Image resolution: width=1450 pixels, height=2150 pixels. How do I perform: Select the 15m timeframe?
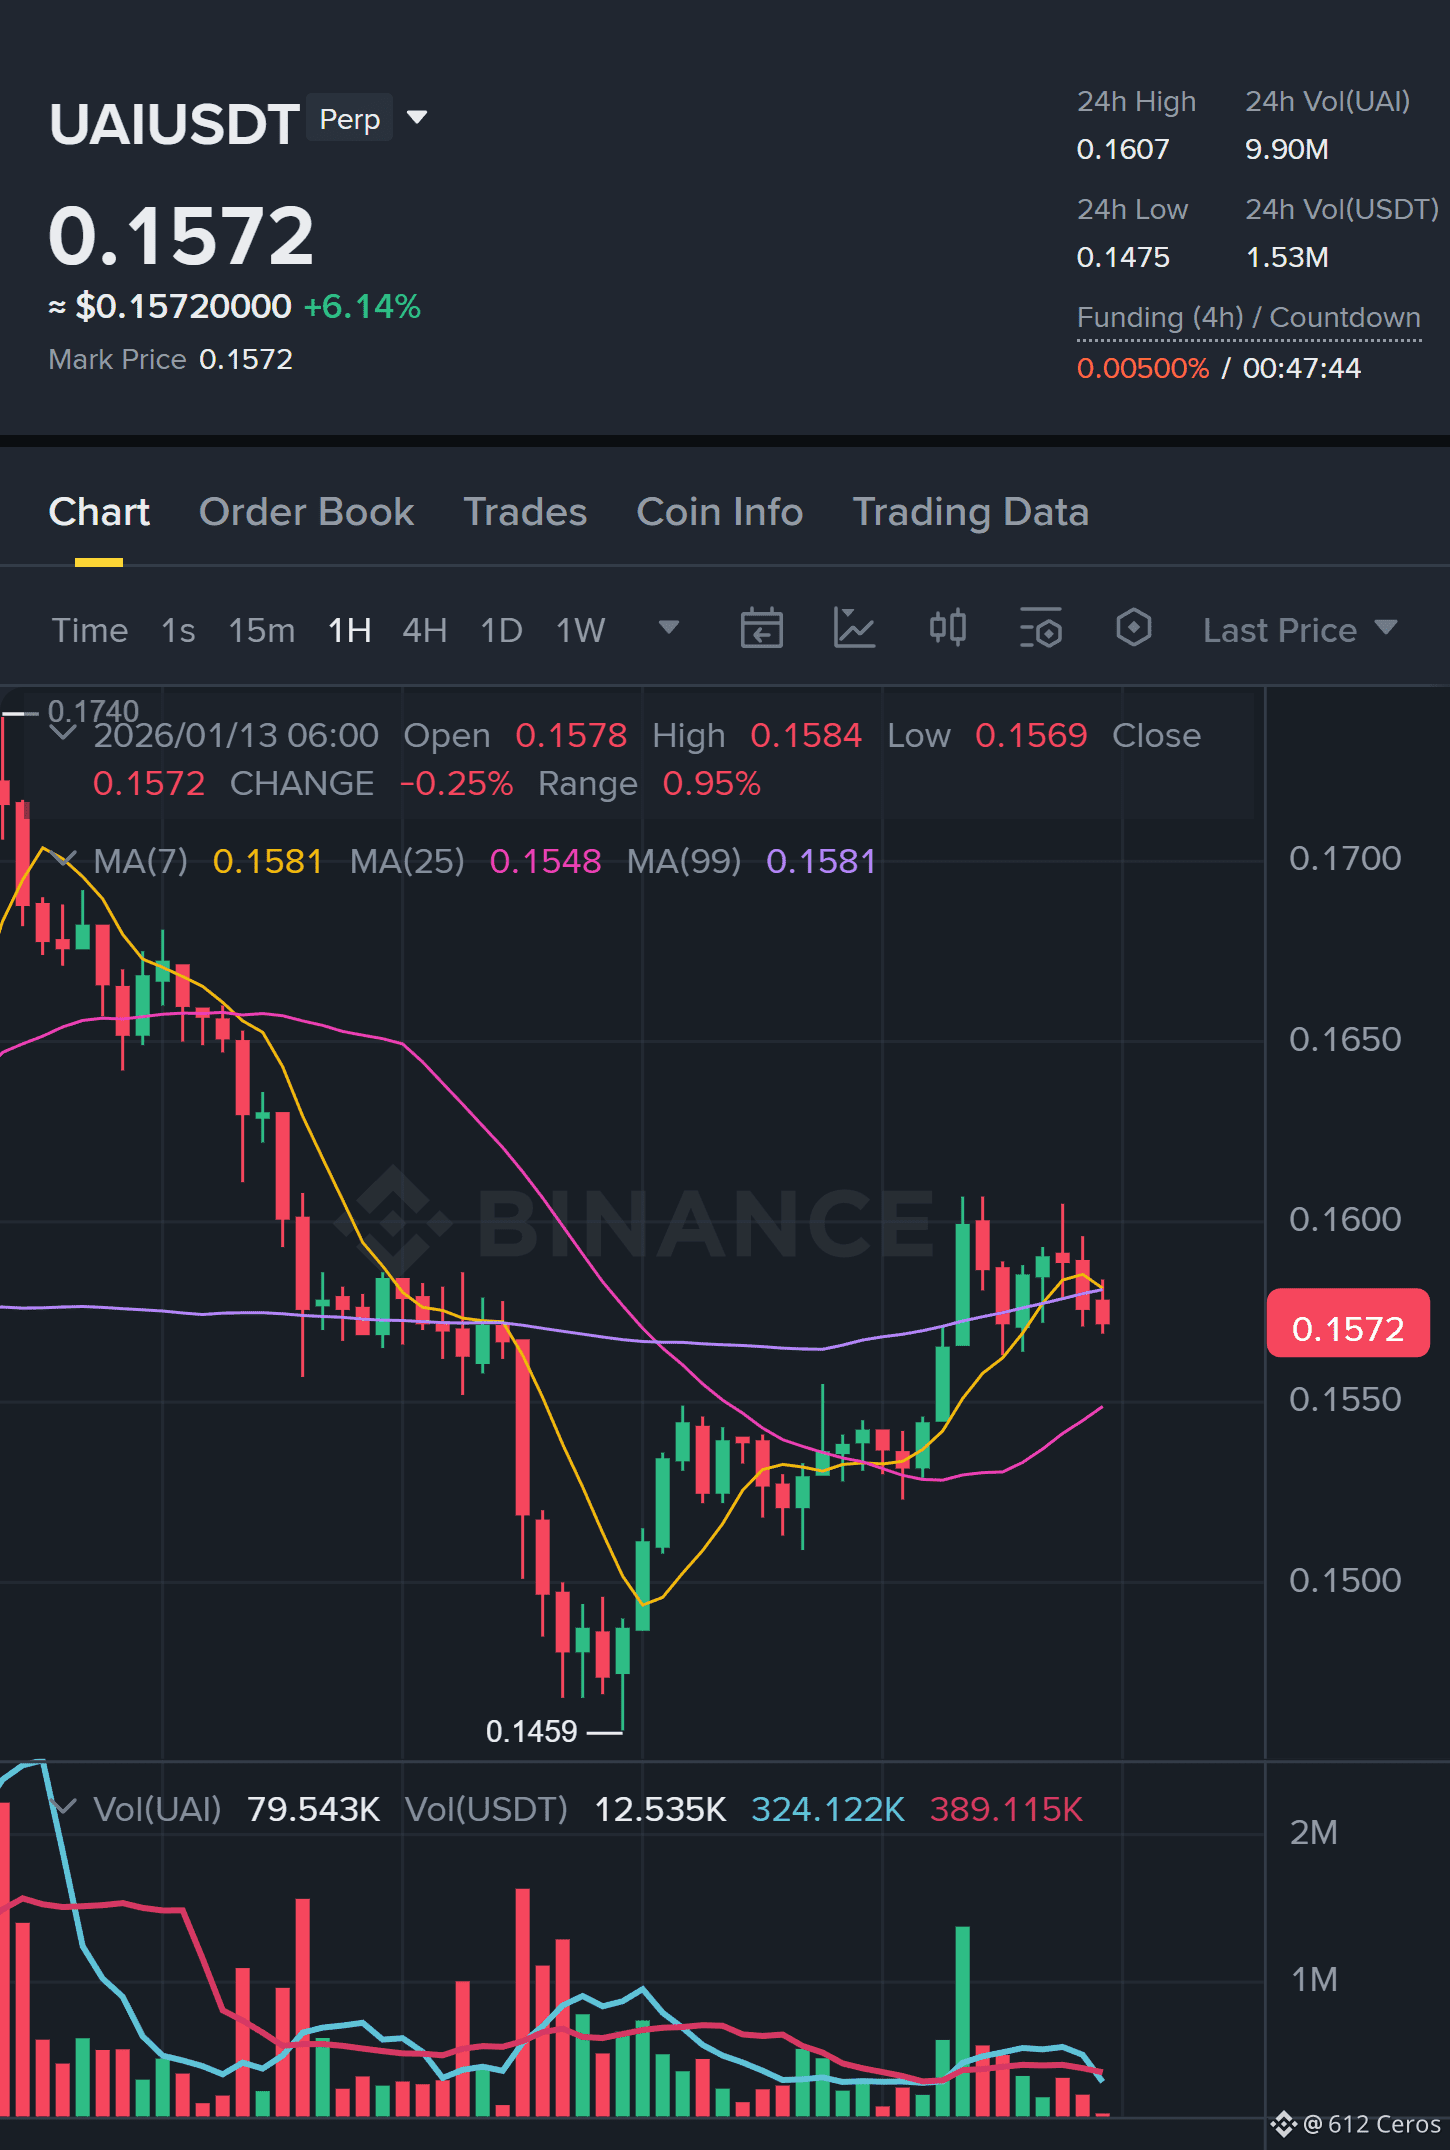(262, 630)
